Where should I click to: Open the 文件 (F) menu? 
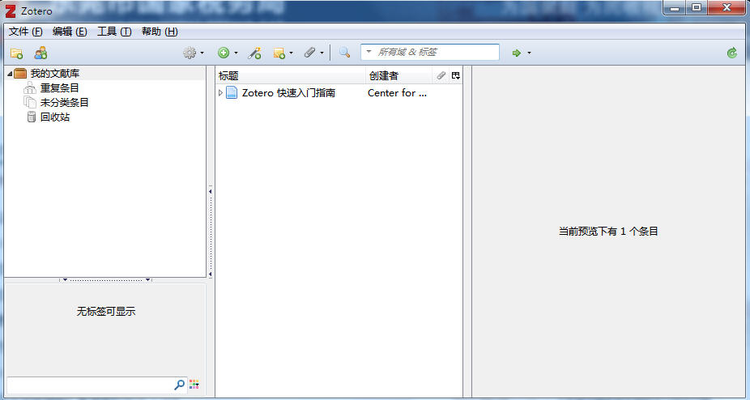coord(26,32)
